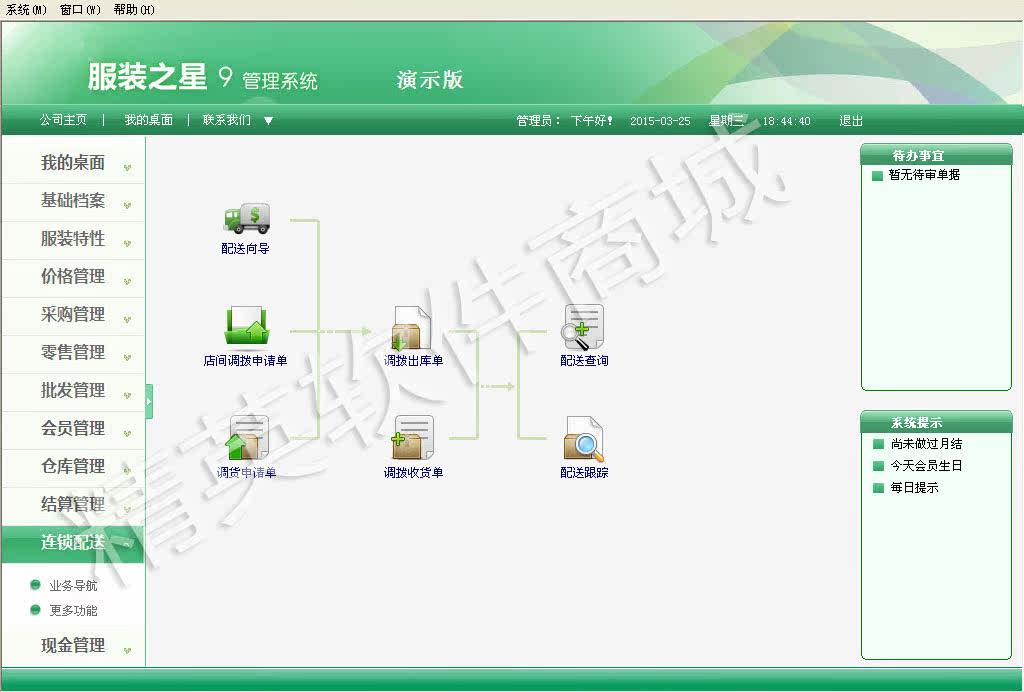The height and width of the screenshot is (692, 1024).
Task: Click the 星期三 weekday label
Action: (726, 121)
